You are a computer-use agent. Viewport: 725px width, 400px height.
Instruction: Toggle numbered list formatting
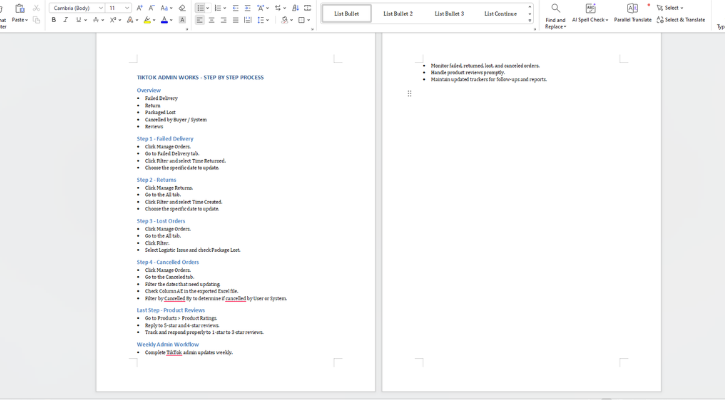click(x=218, y=8)
